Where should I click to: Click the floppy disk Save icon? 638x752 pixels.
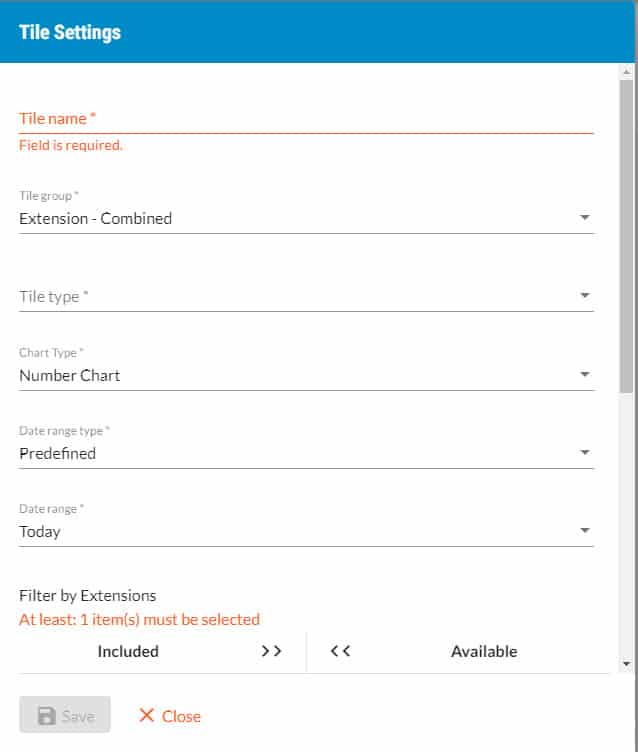[x=47, y=716]
